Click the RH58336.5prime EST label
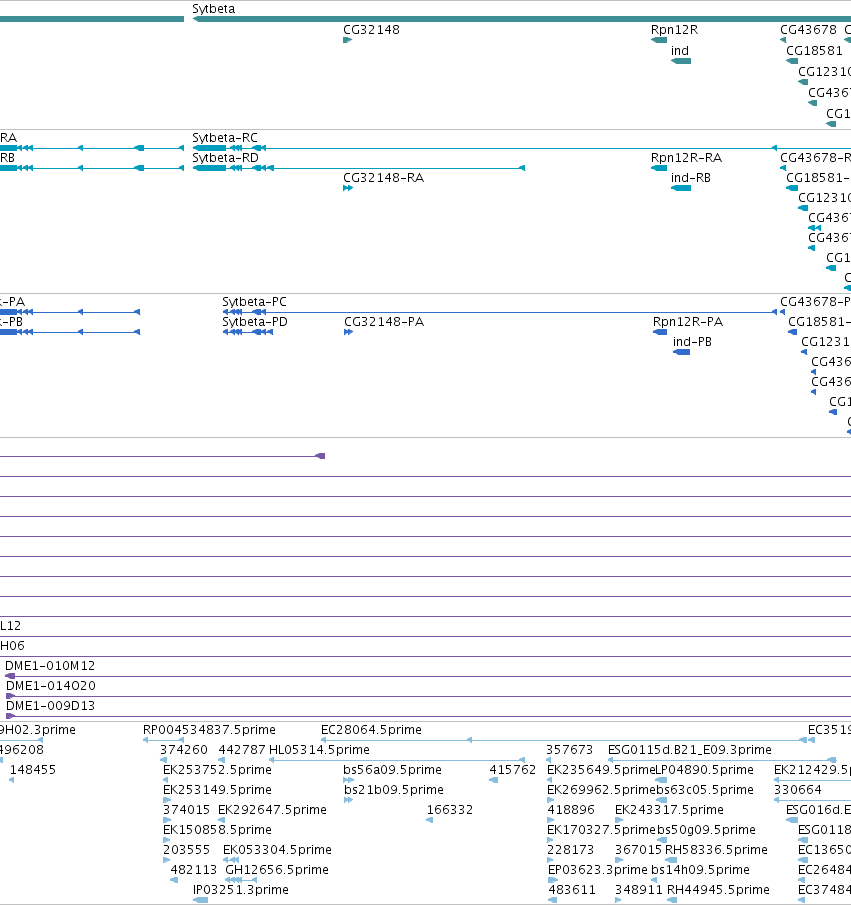Image resolution: width=851 pixels, height=905 pixels. coord(716,850)
